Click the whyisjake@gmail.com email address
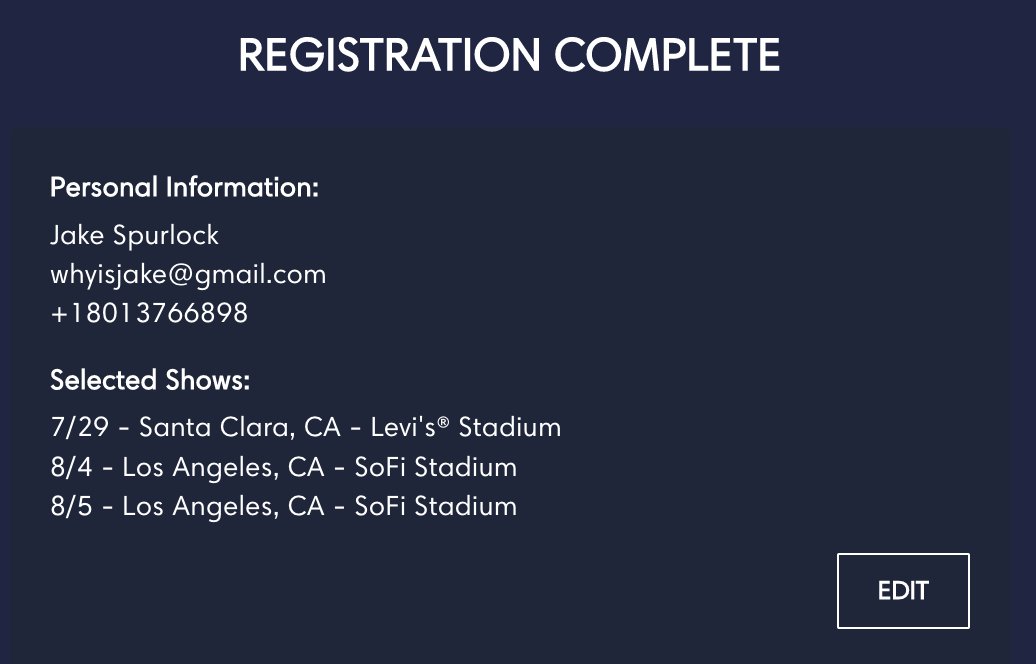The image size is (1036, 664). [x=188, y=274]
